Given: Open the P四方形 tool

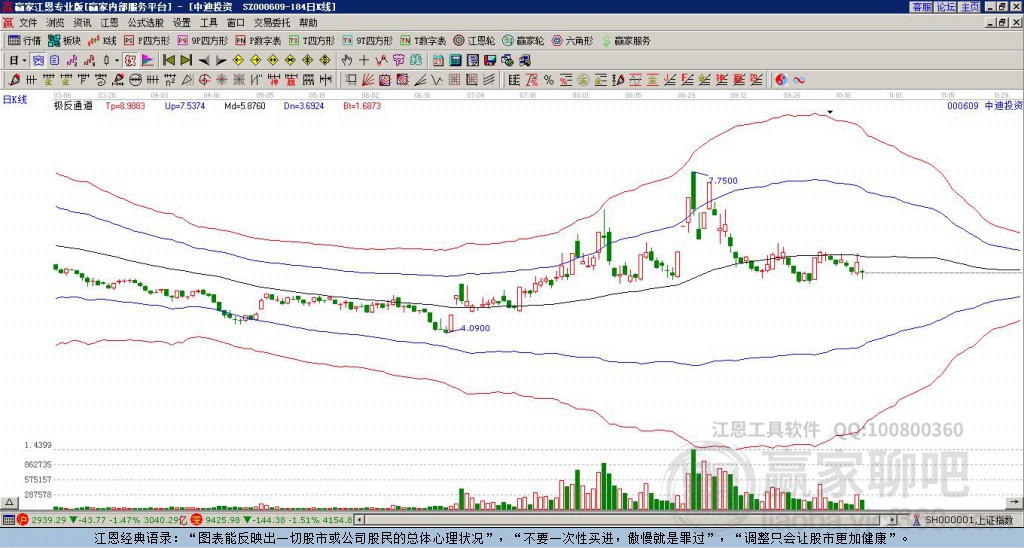Looking at the screenshot, I should 147,40.
